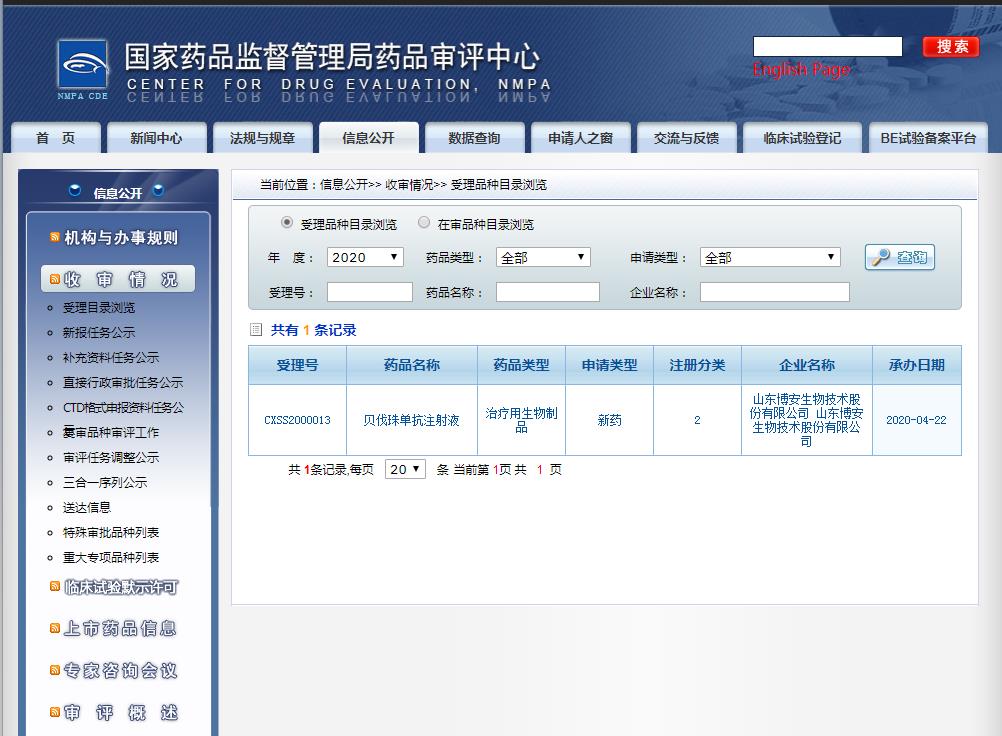Open 补充资料任务公示 in the sidebar
Screen dimensions: 1002x736
coord(111,357)
